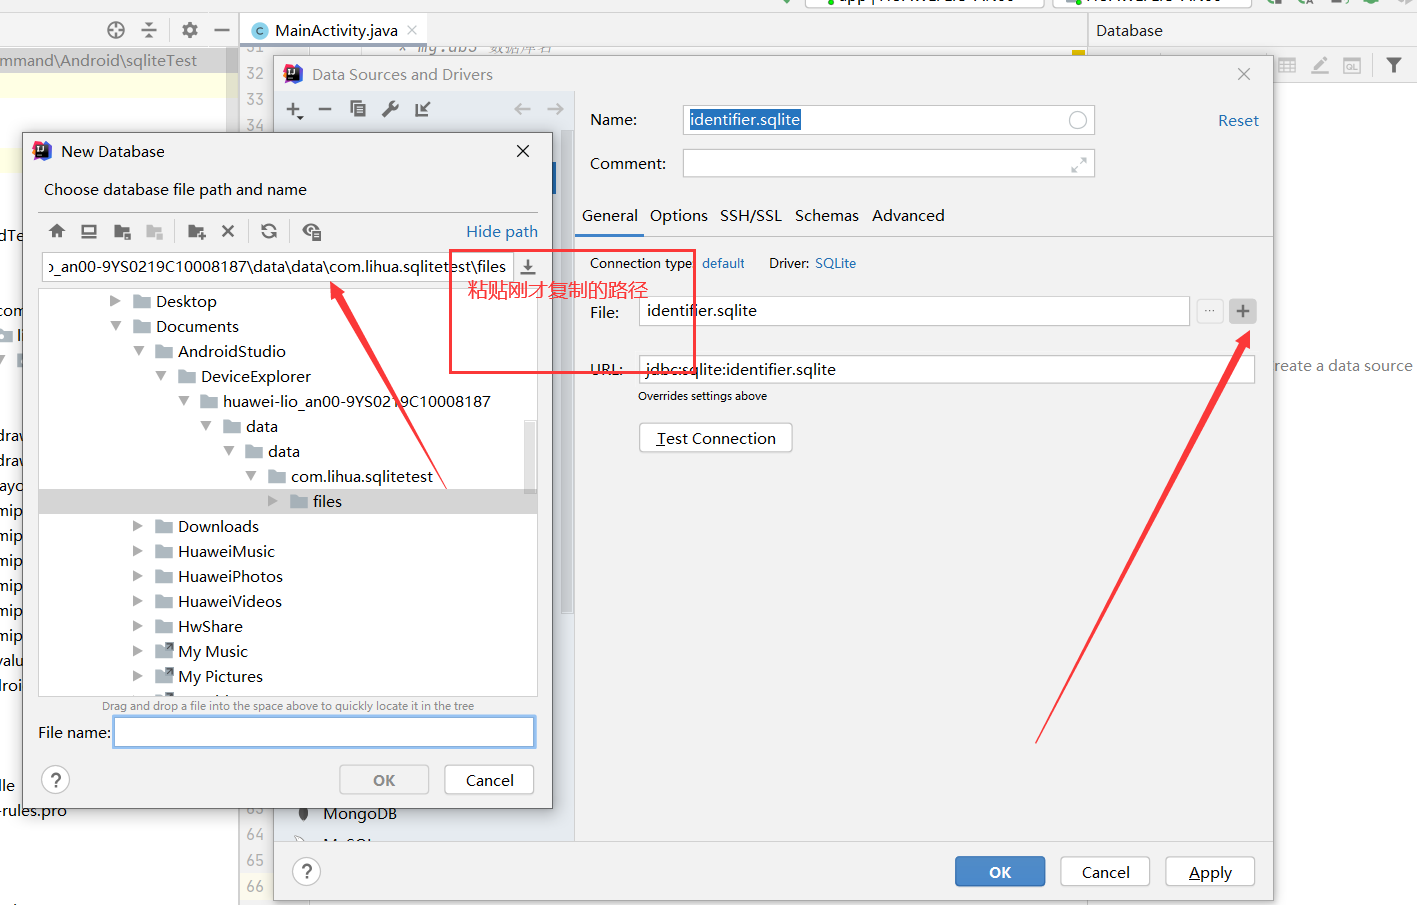The width and height of the screenshot is (1417, 905).
Task: Switch to the Schemas tab
Action: point(827,216)
